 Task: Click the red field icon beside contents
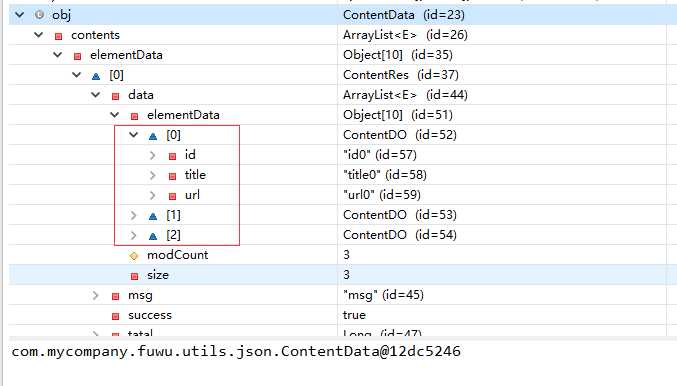pos(58,36)
